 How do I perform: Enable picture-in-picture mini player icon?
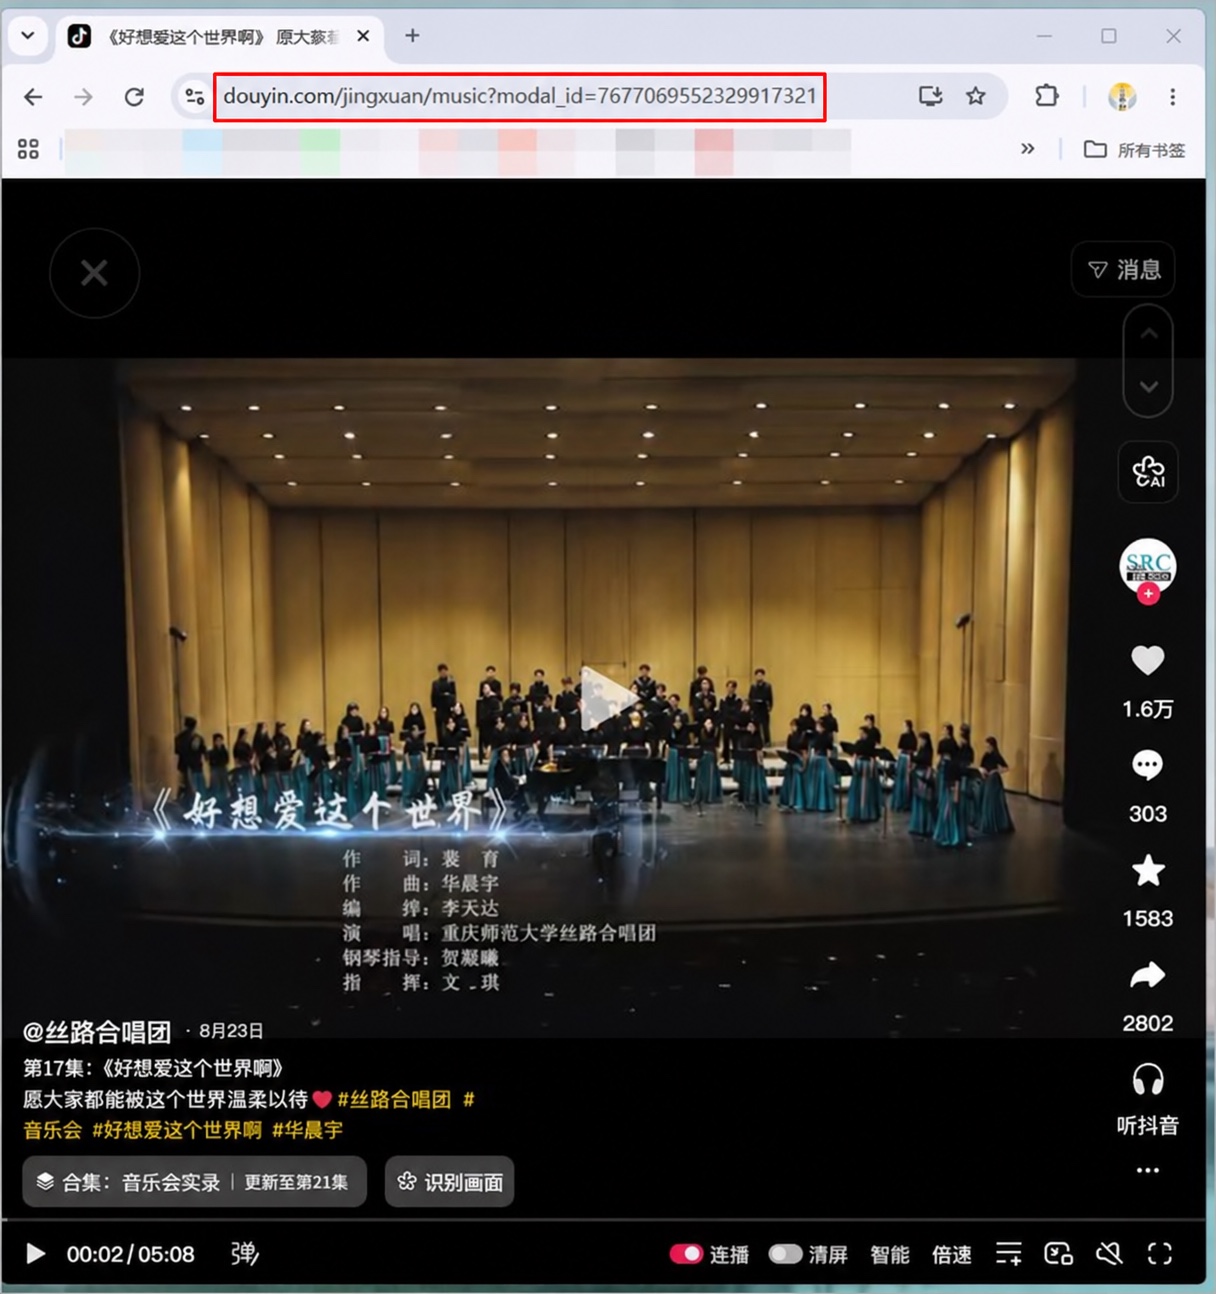tap(1058, 1254)
